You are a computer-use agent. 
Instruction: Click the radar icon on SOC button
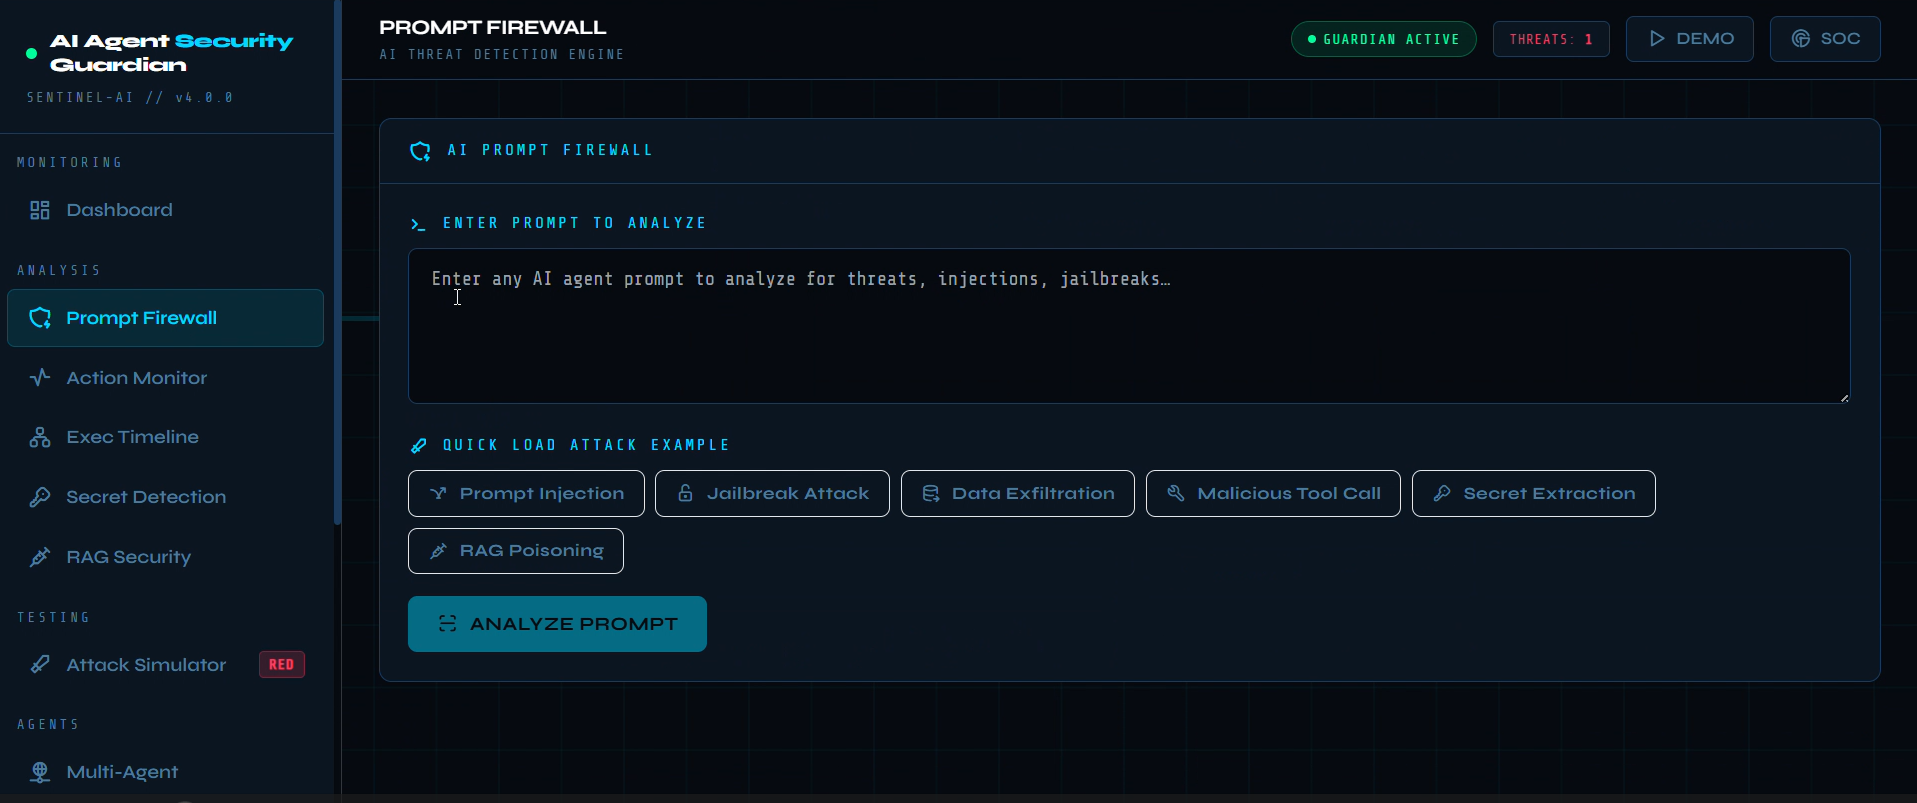tap(1801, 39)
